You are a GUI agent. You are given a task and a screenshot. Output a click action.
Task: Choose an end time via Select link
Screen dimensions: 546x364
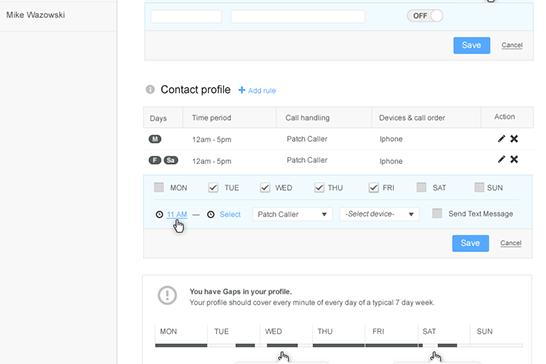click(230, 214)
